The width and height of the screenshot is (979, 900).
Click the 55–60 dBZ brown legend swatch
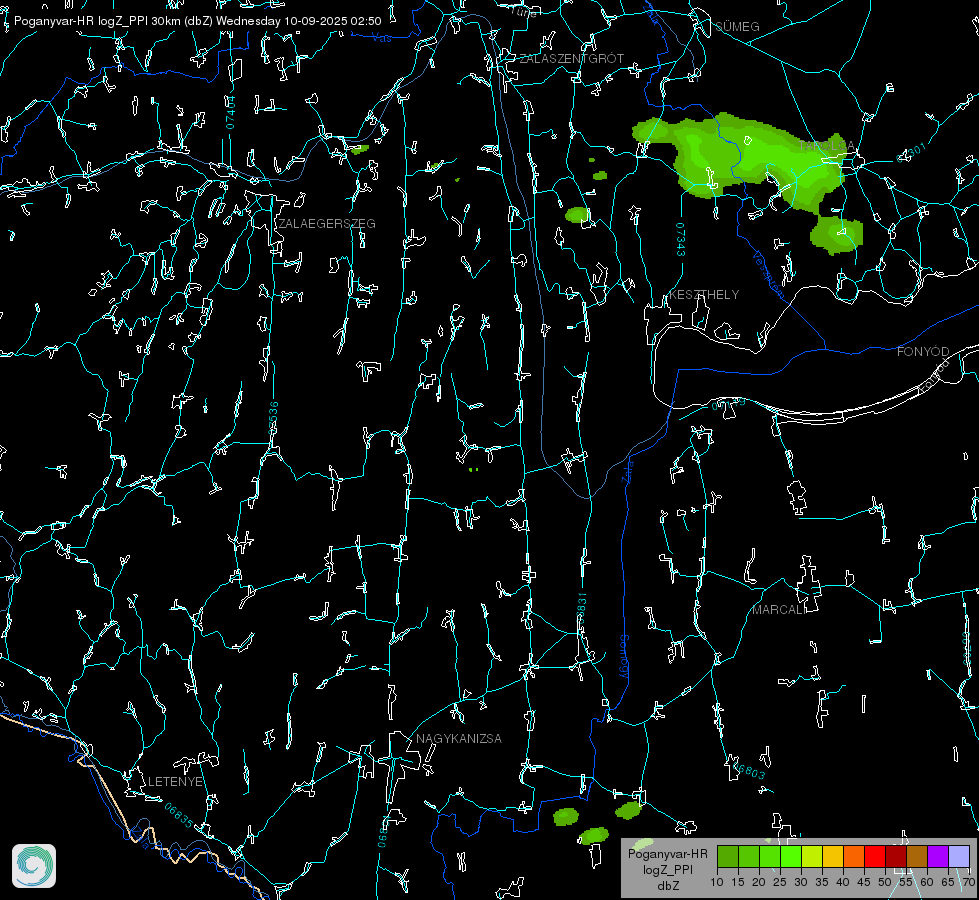coord(917,856)
